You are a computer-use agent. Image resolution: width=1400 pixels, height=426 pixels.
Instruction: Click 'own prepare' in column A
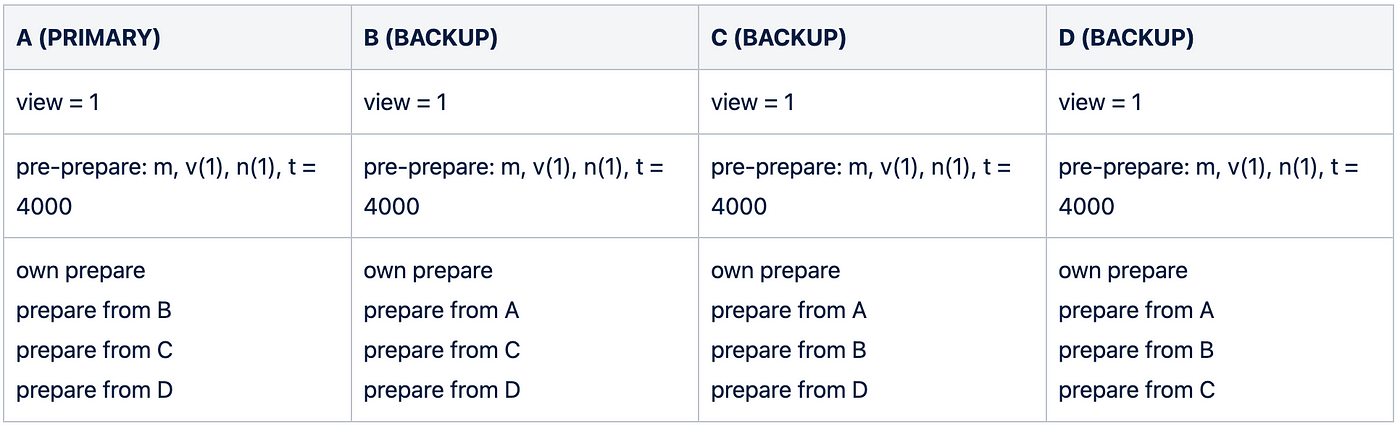[x=81, y=271]
